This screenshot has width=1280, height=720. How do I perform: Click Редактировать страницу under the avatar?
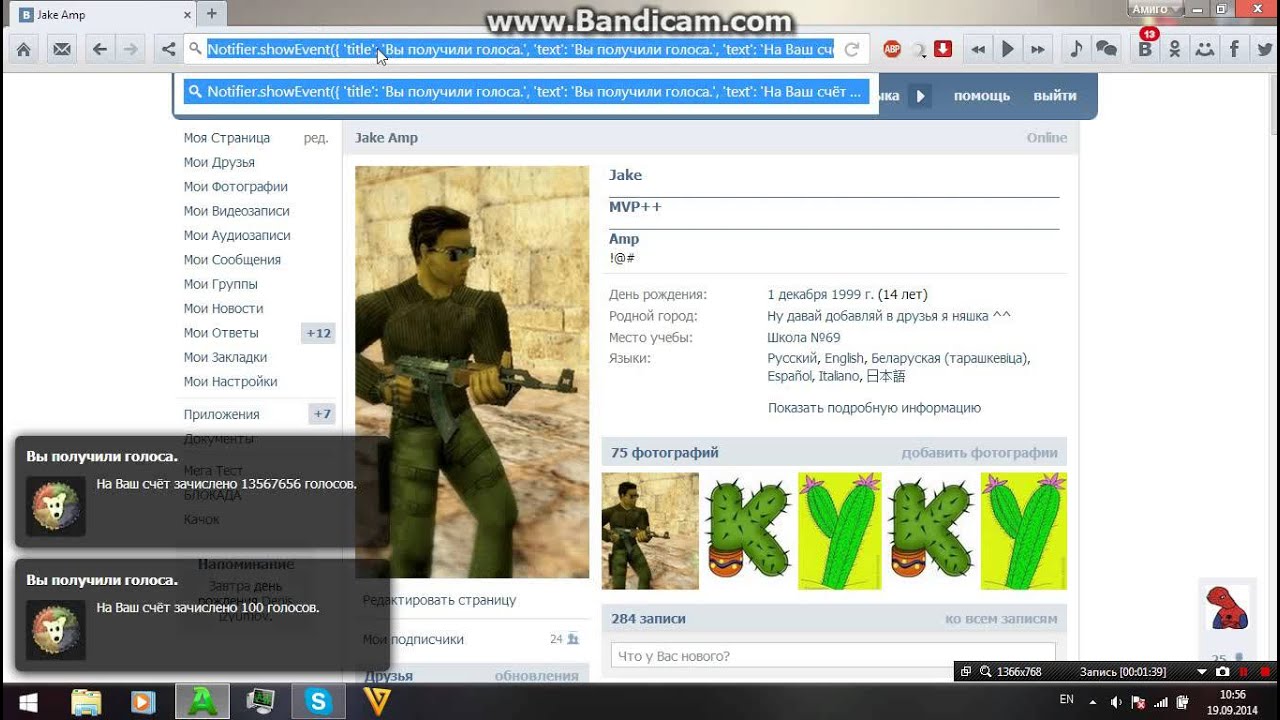click(439, 600)
